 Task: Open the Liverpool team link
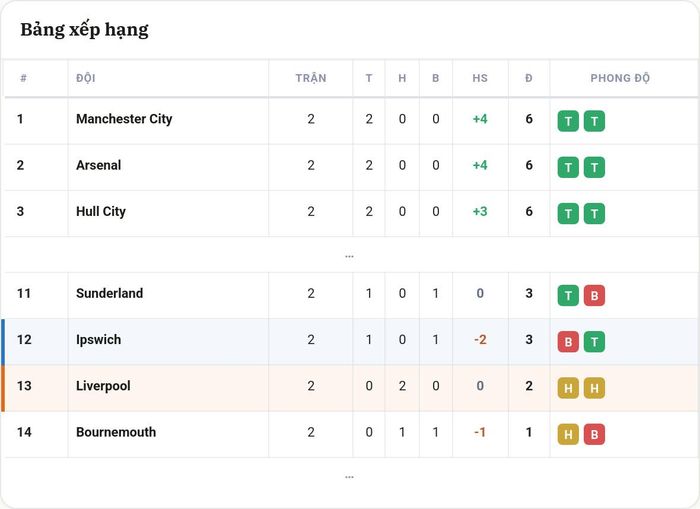[x=103, y=386]
